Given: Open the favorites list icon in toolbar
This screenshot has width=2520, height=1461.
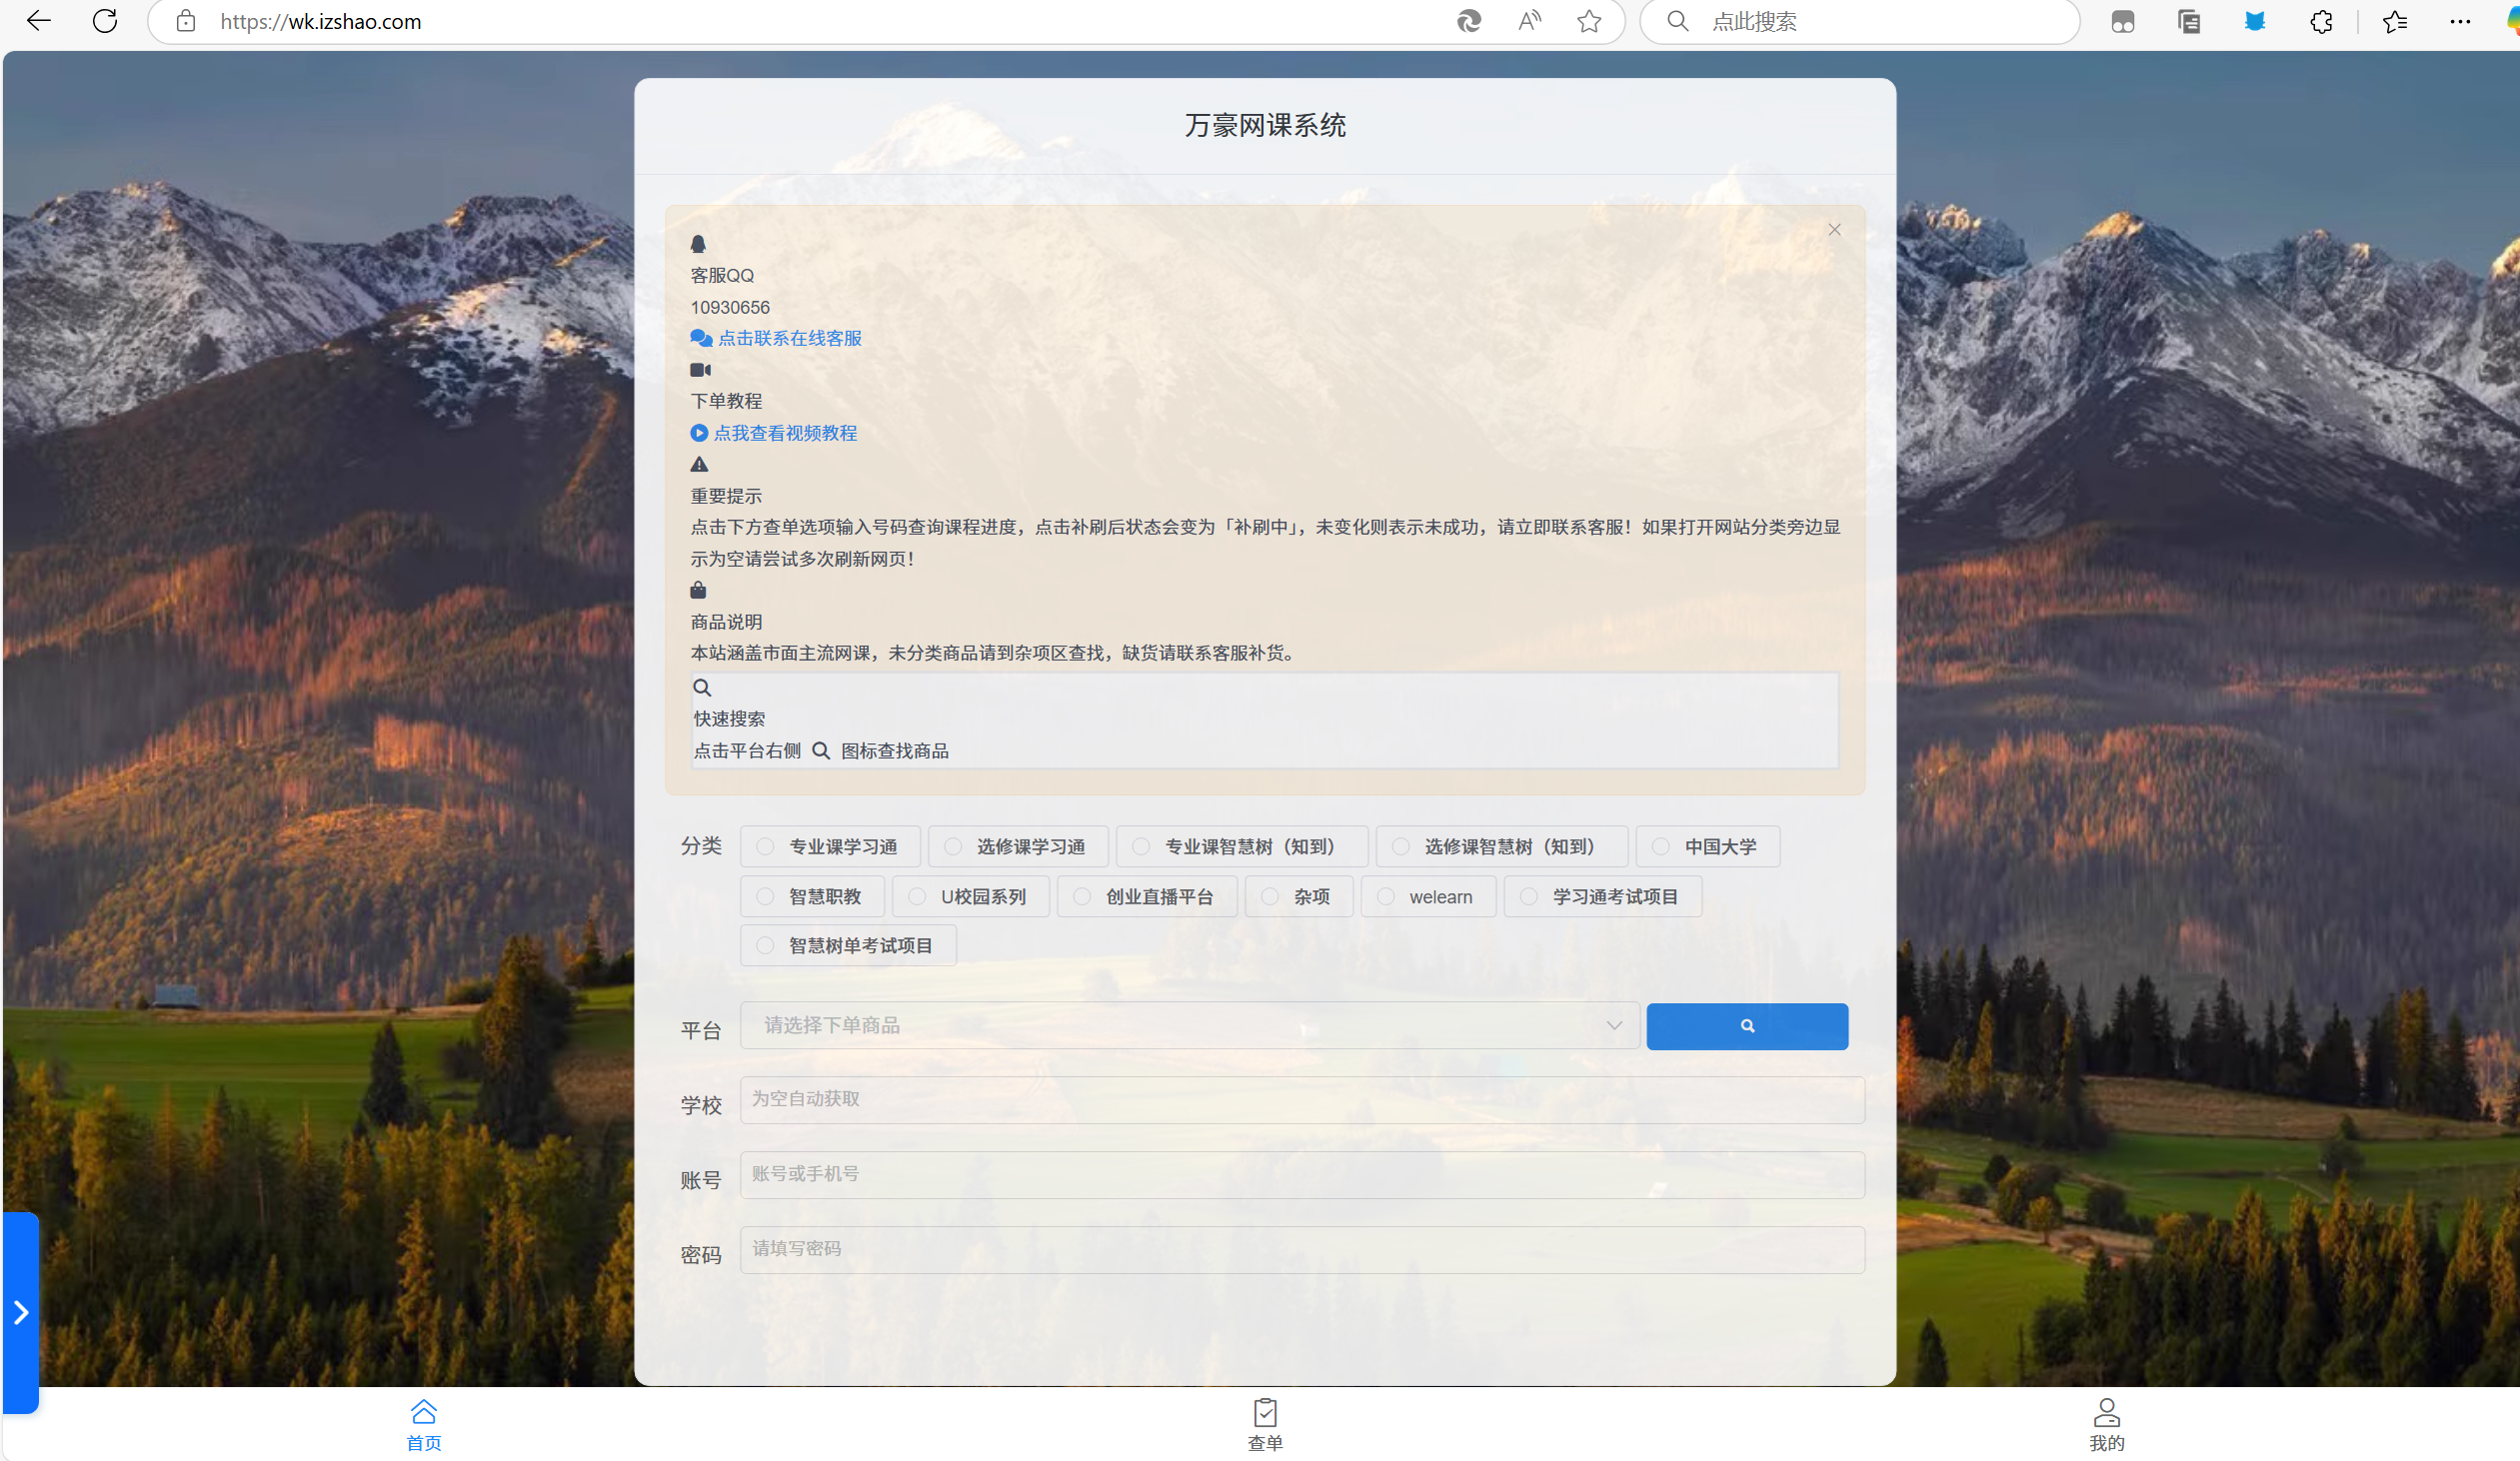Looking at the screenshot, I should tap(2394, 21).
